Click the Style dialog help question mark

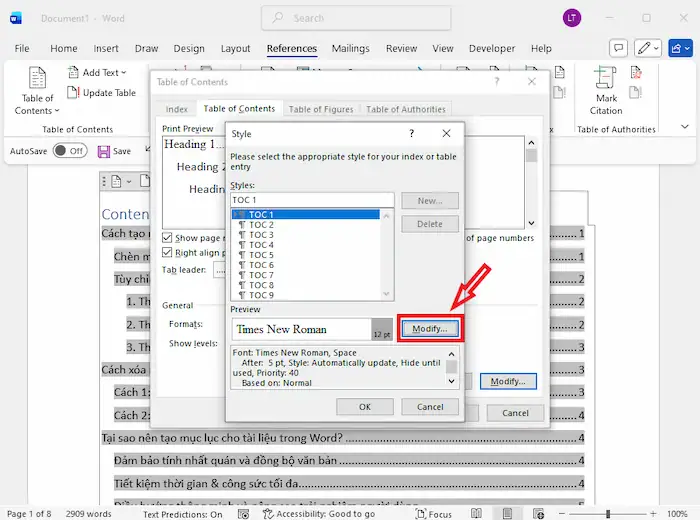411,133
